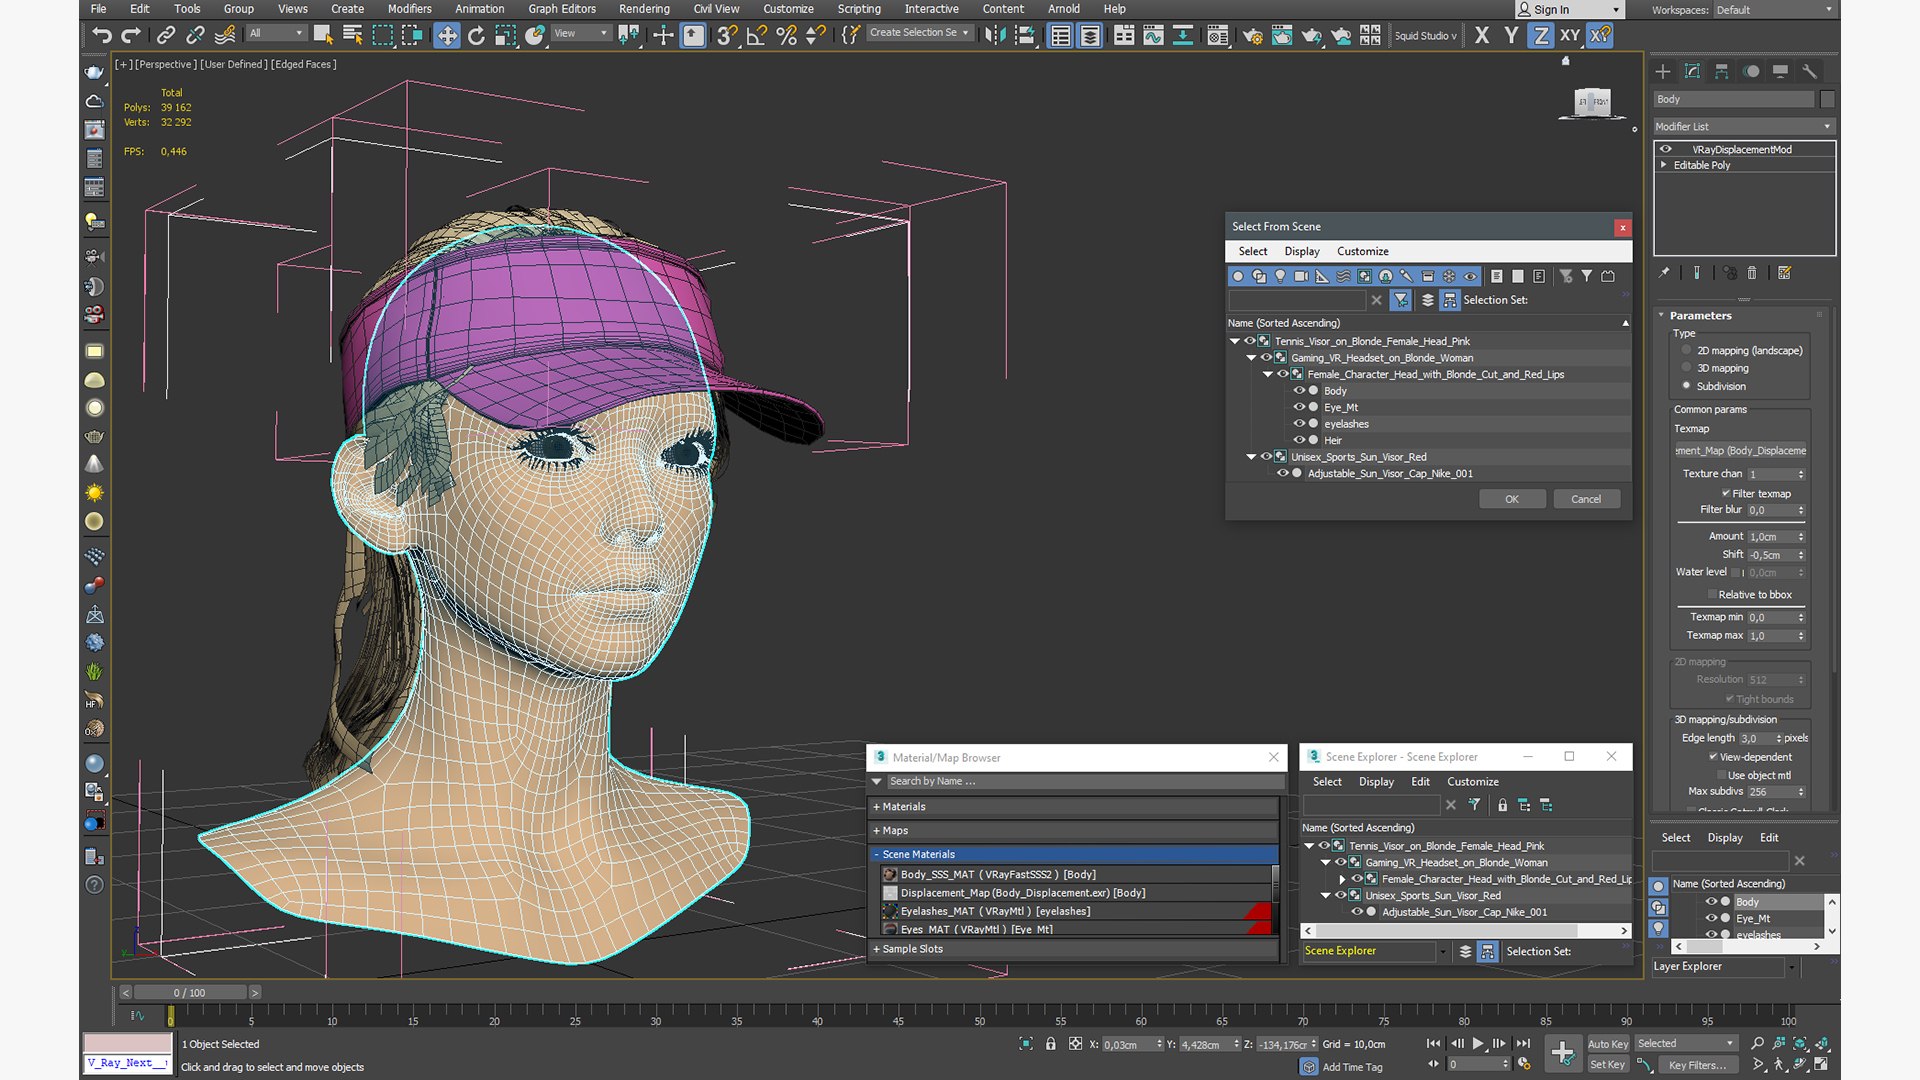Select the 3D mapping radio option

click(1686, 368)
